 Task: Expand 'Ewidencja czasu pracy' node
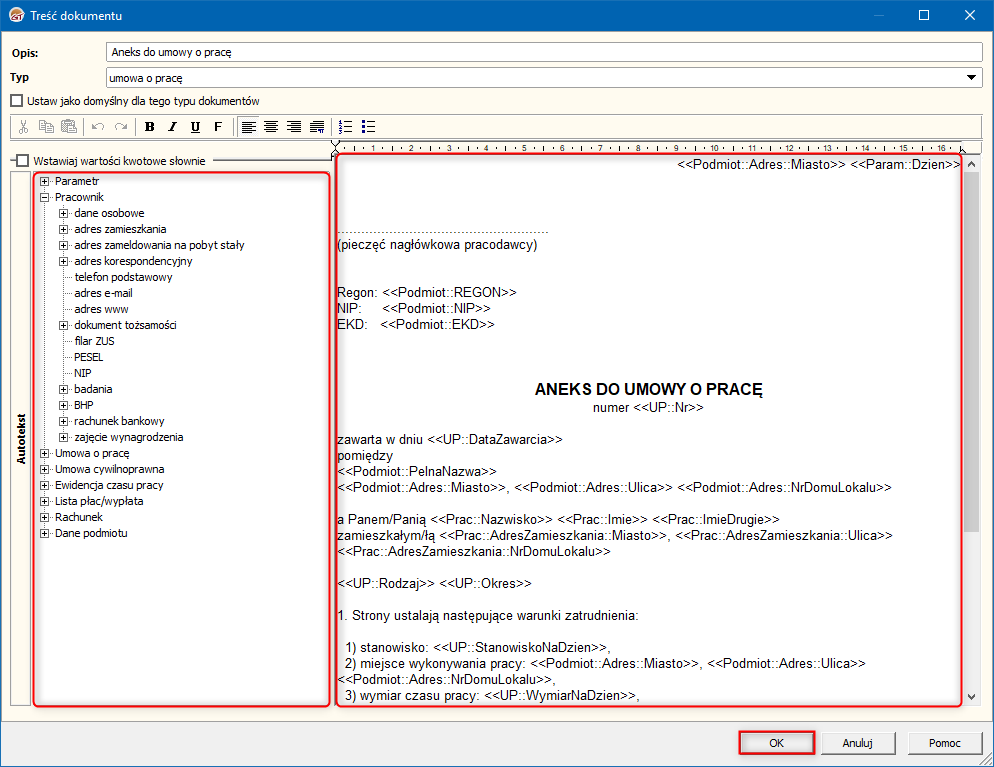tap(44, 486)
